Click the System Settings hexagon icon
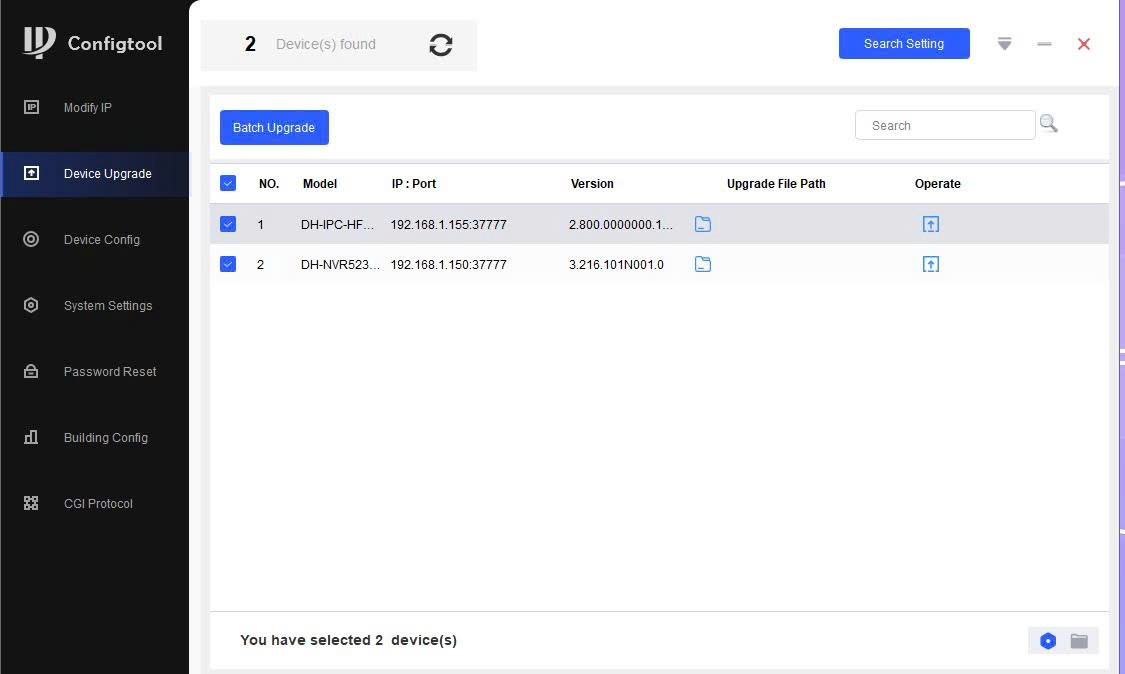The height and width of the screenshot is (674, 1125). [31, 305]
